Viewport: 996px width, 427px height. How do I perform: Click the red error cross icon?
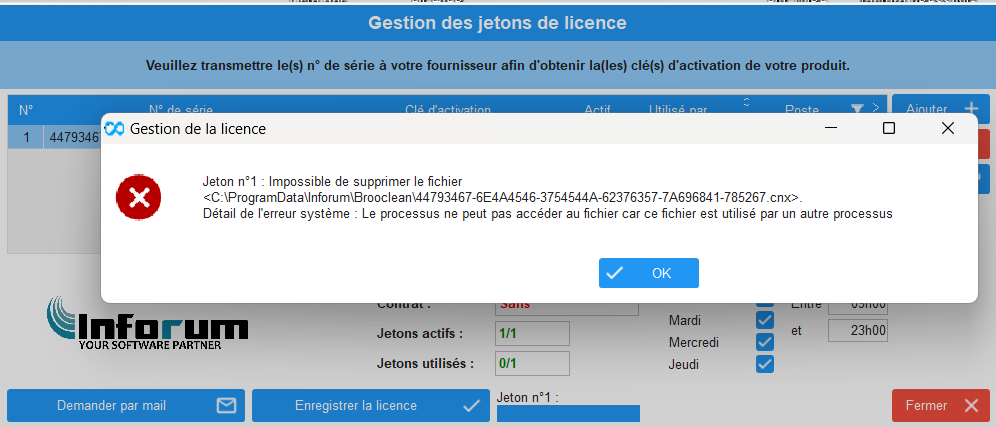[x=138, y=198]
